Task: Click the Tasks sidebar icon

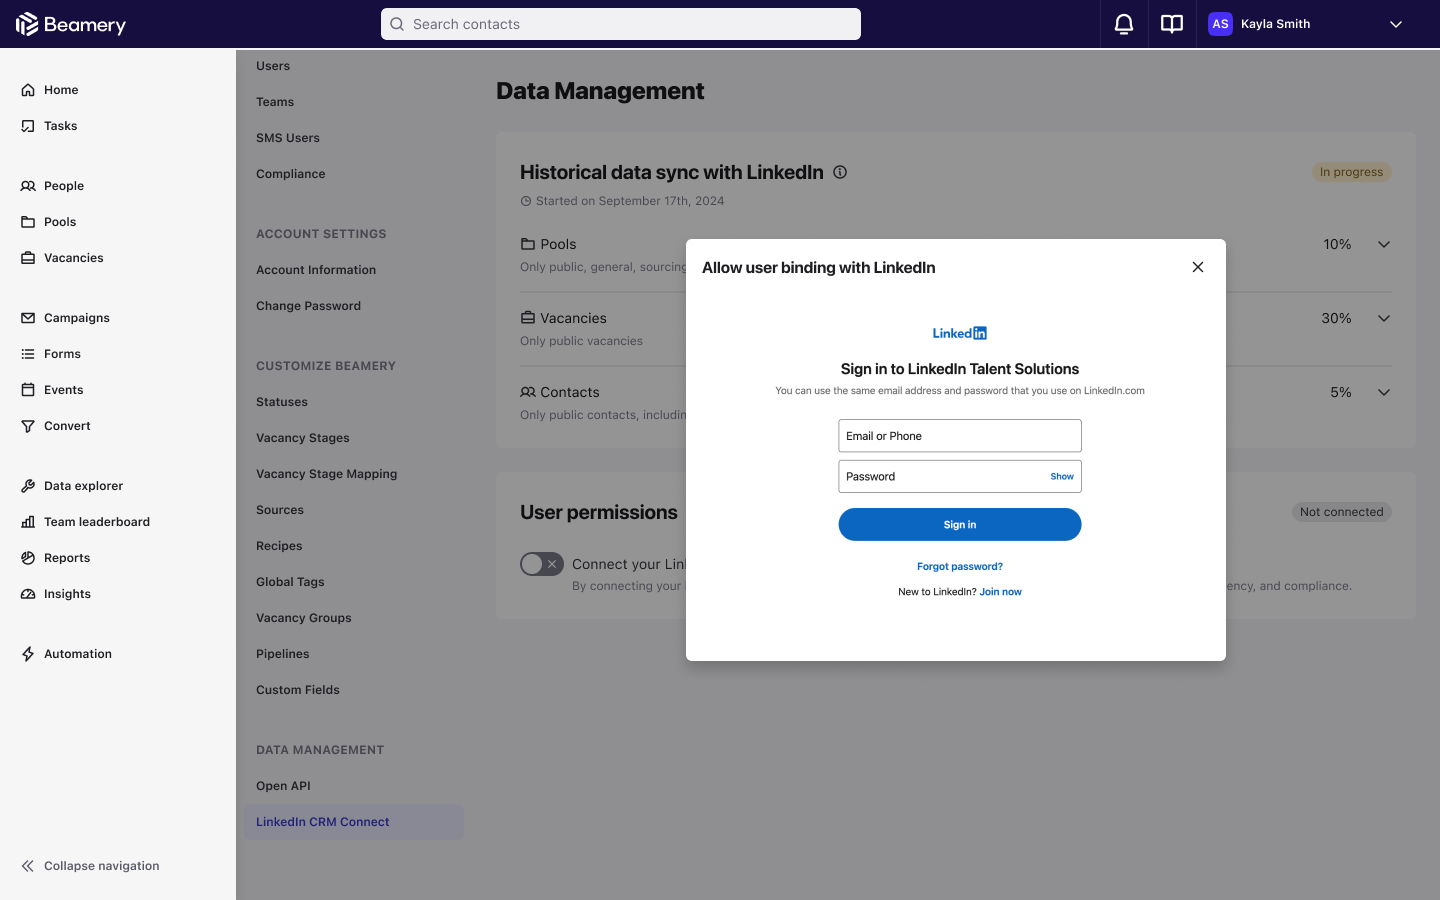Action: [x=28, y=126]
